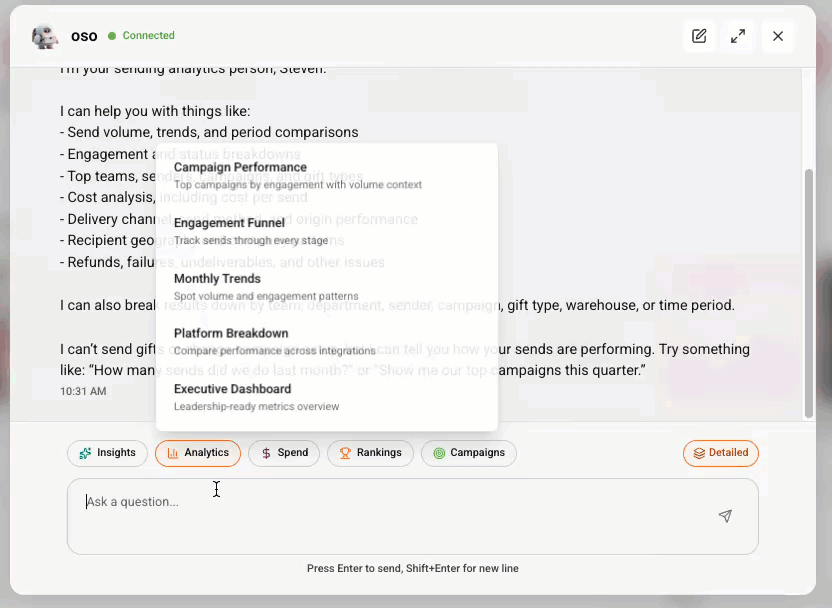Click the Press Enter to send hint
Viewport: 832px width, 608px height.
pyautogui.click(x=413, y=568)
